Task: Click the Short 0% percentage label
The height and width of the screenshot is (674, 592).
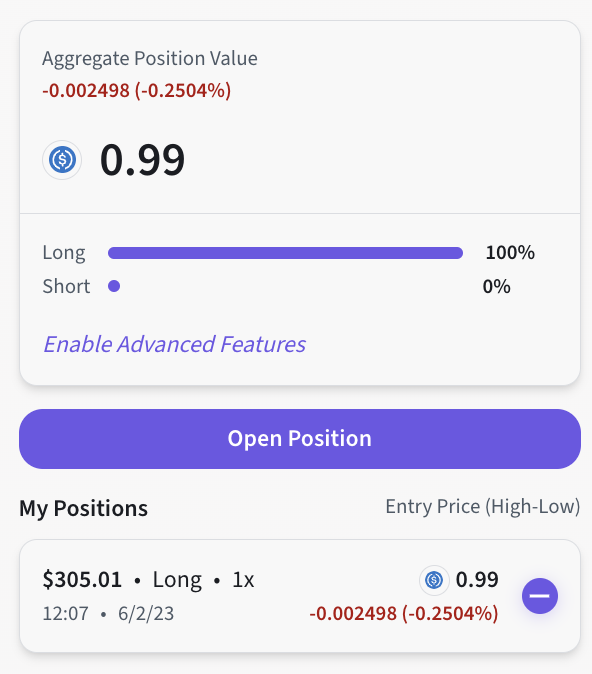Action: point(497,286)
